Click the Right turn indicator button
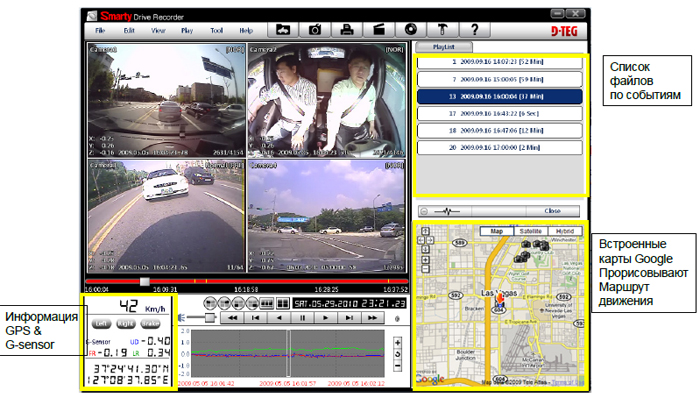Viewport: 700px width, 398px height. pyautogui.click(x=125, y=323)
